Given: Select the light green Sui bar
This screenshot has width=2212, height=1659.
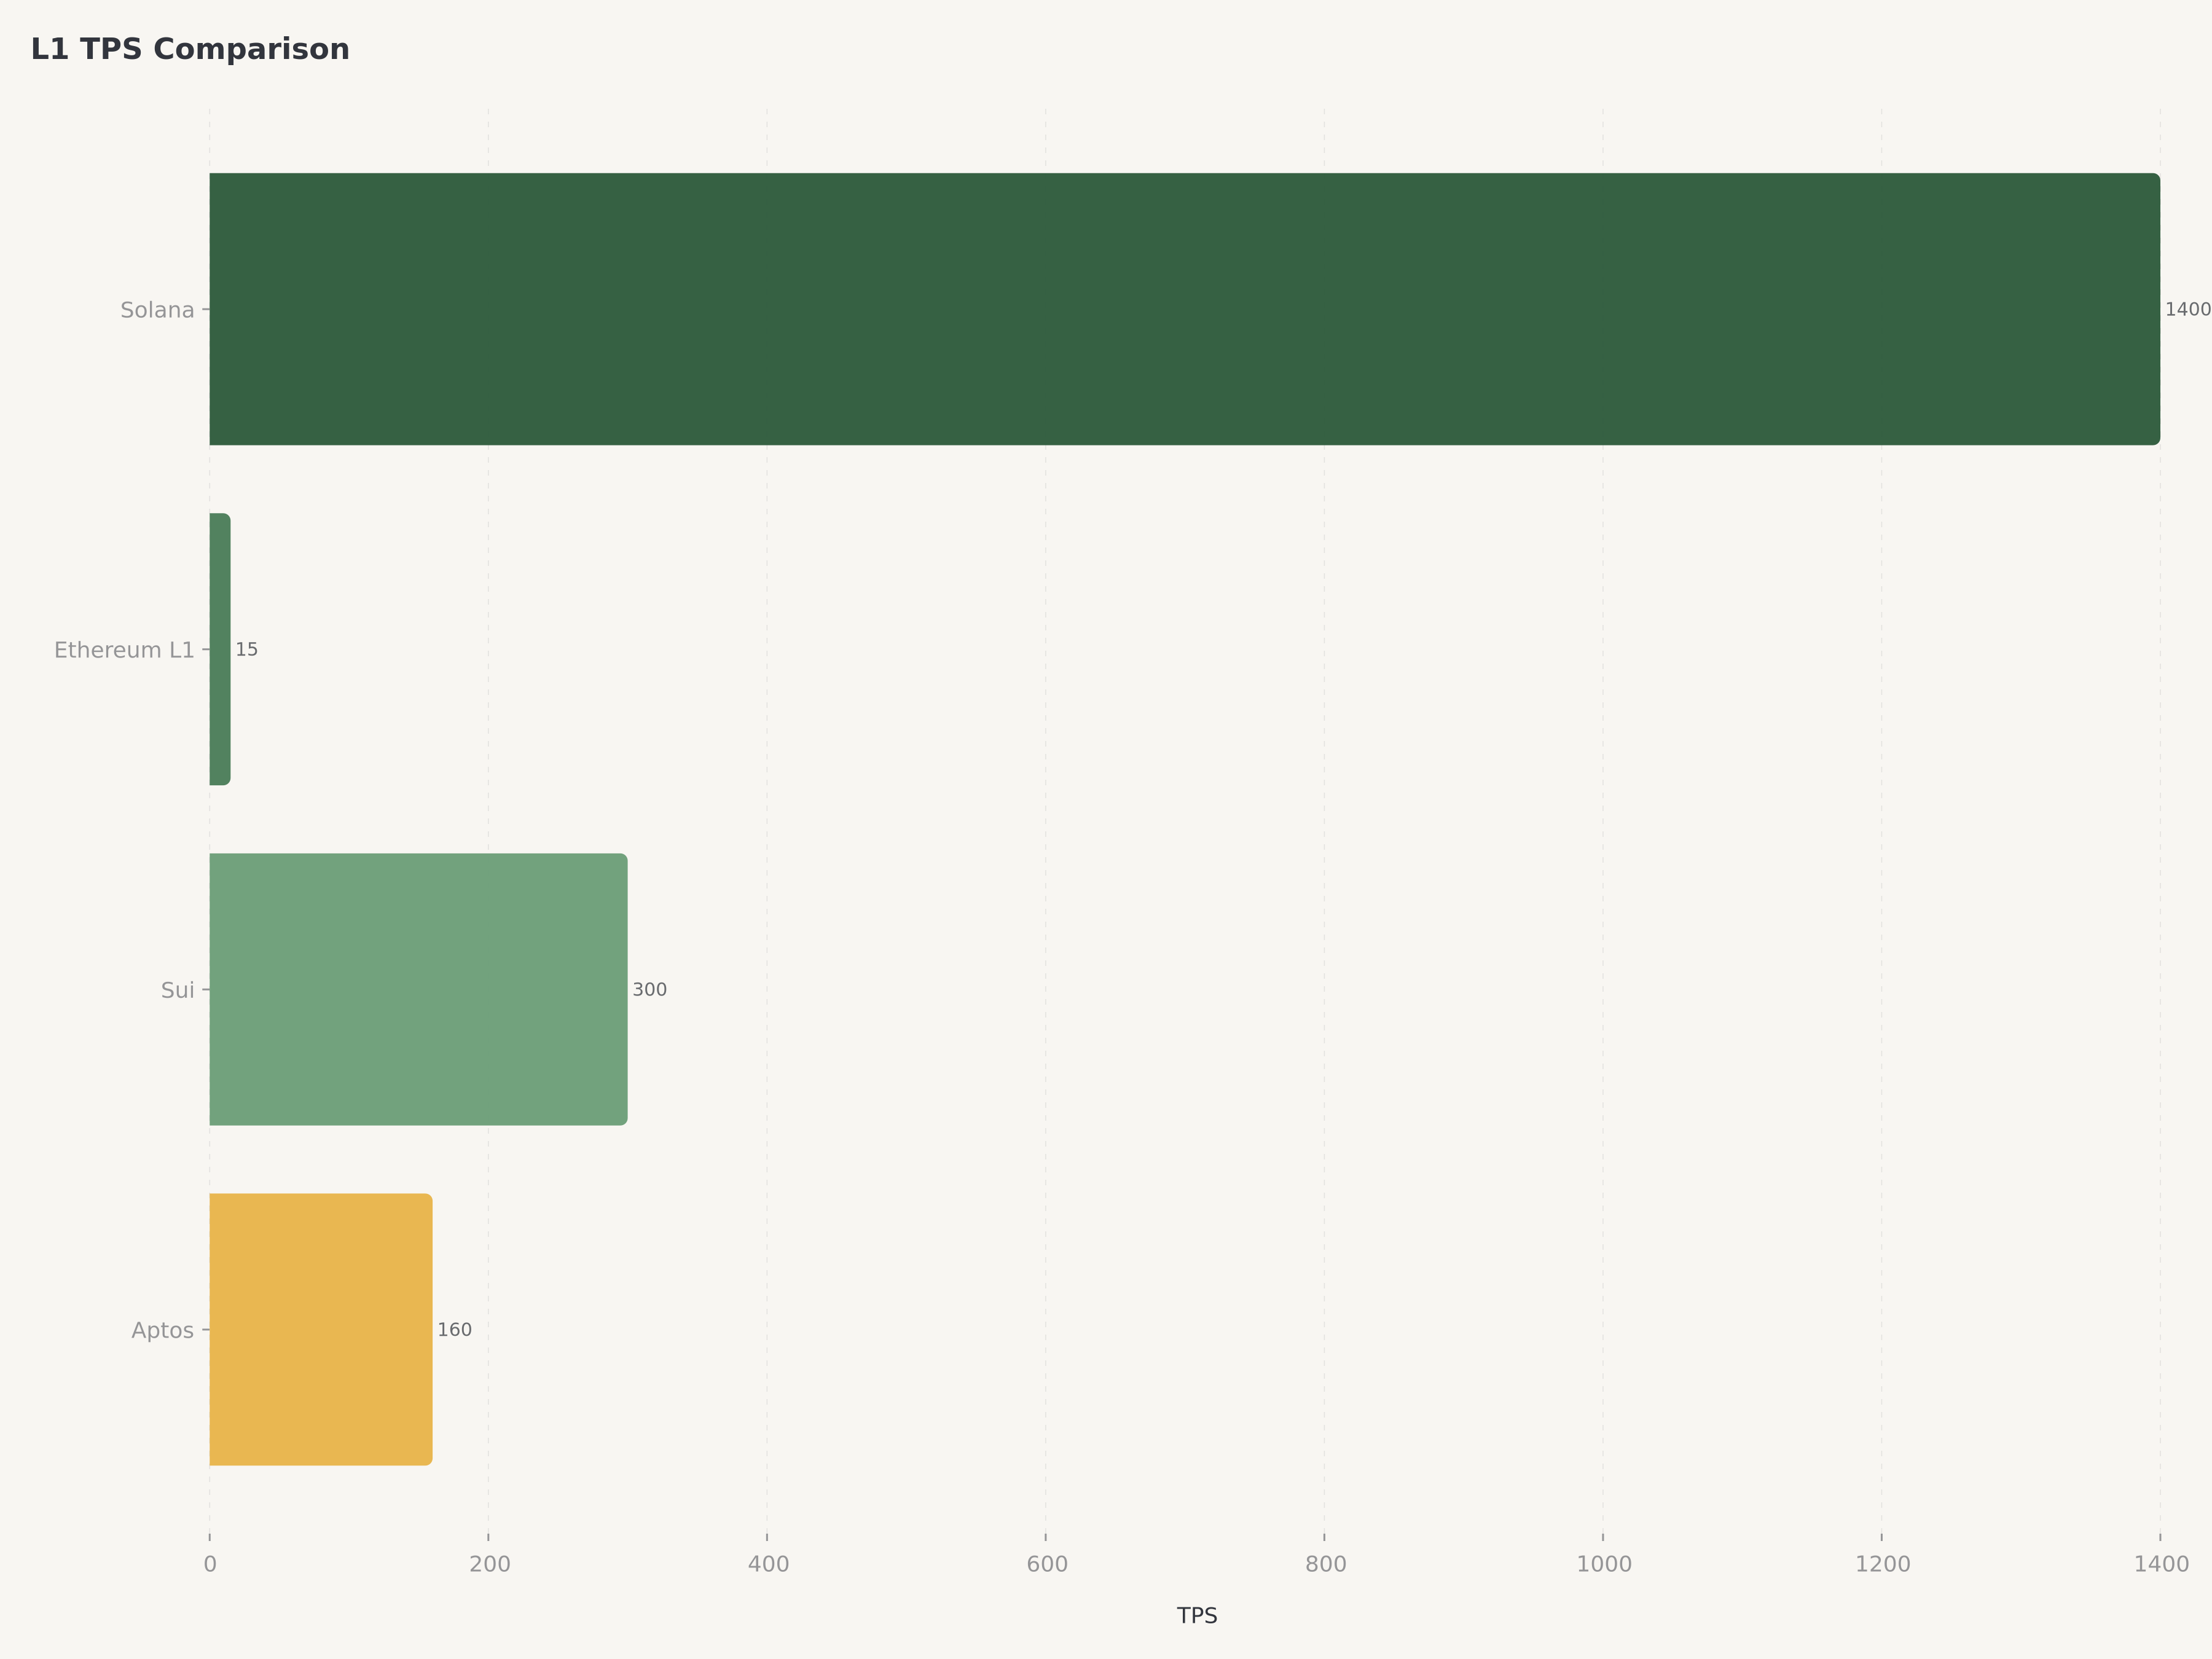Looking at the screenshot, I should [x=418, y=989].
